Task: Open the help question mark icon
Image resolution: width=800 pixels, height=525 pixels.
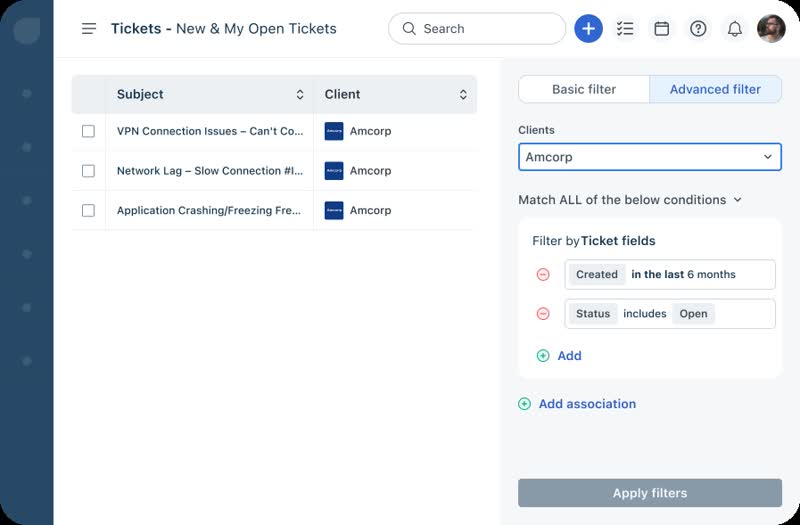Action: (698, 29)
